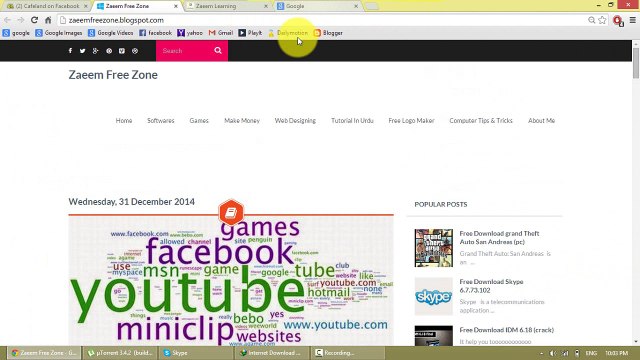Viewport: 640px width, 360px height.
Task: Open the Web Designing menu item
Action: click(295, 120)
